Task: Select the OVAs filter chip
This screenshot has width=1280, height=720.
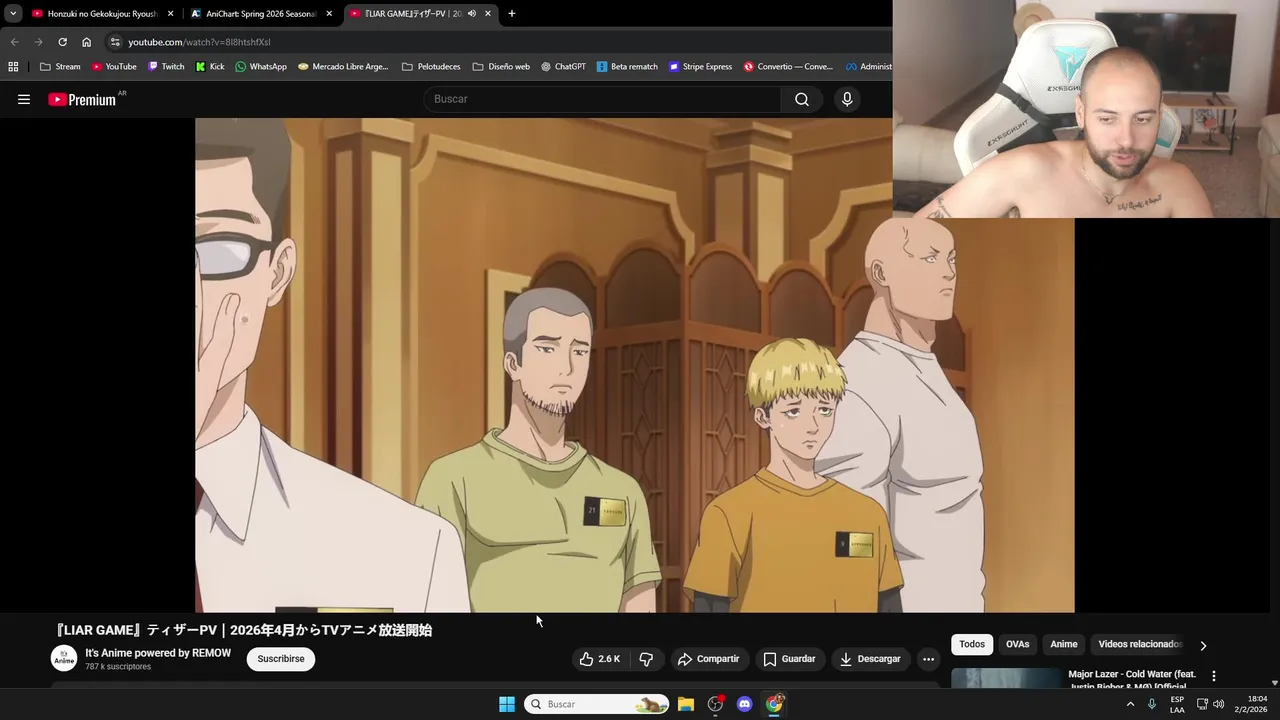Action: tap(1017, 645)
